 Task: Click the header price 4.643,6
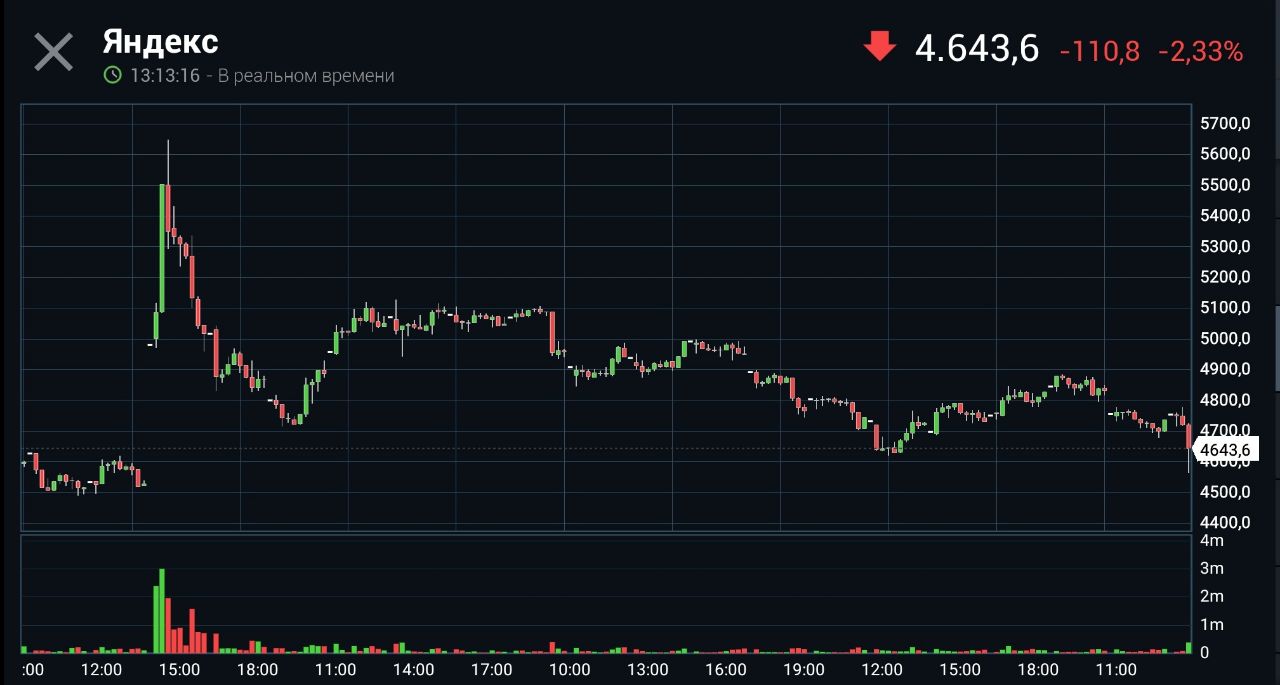coord(977,48)
